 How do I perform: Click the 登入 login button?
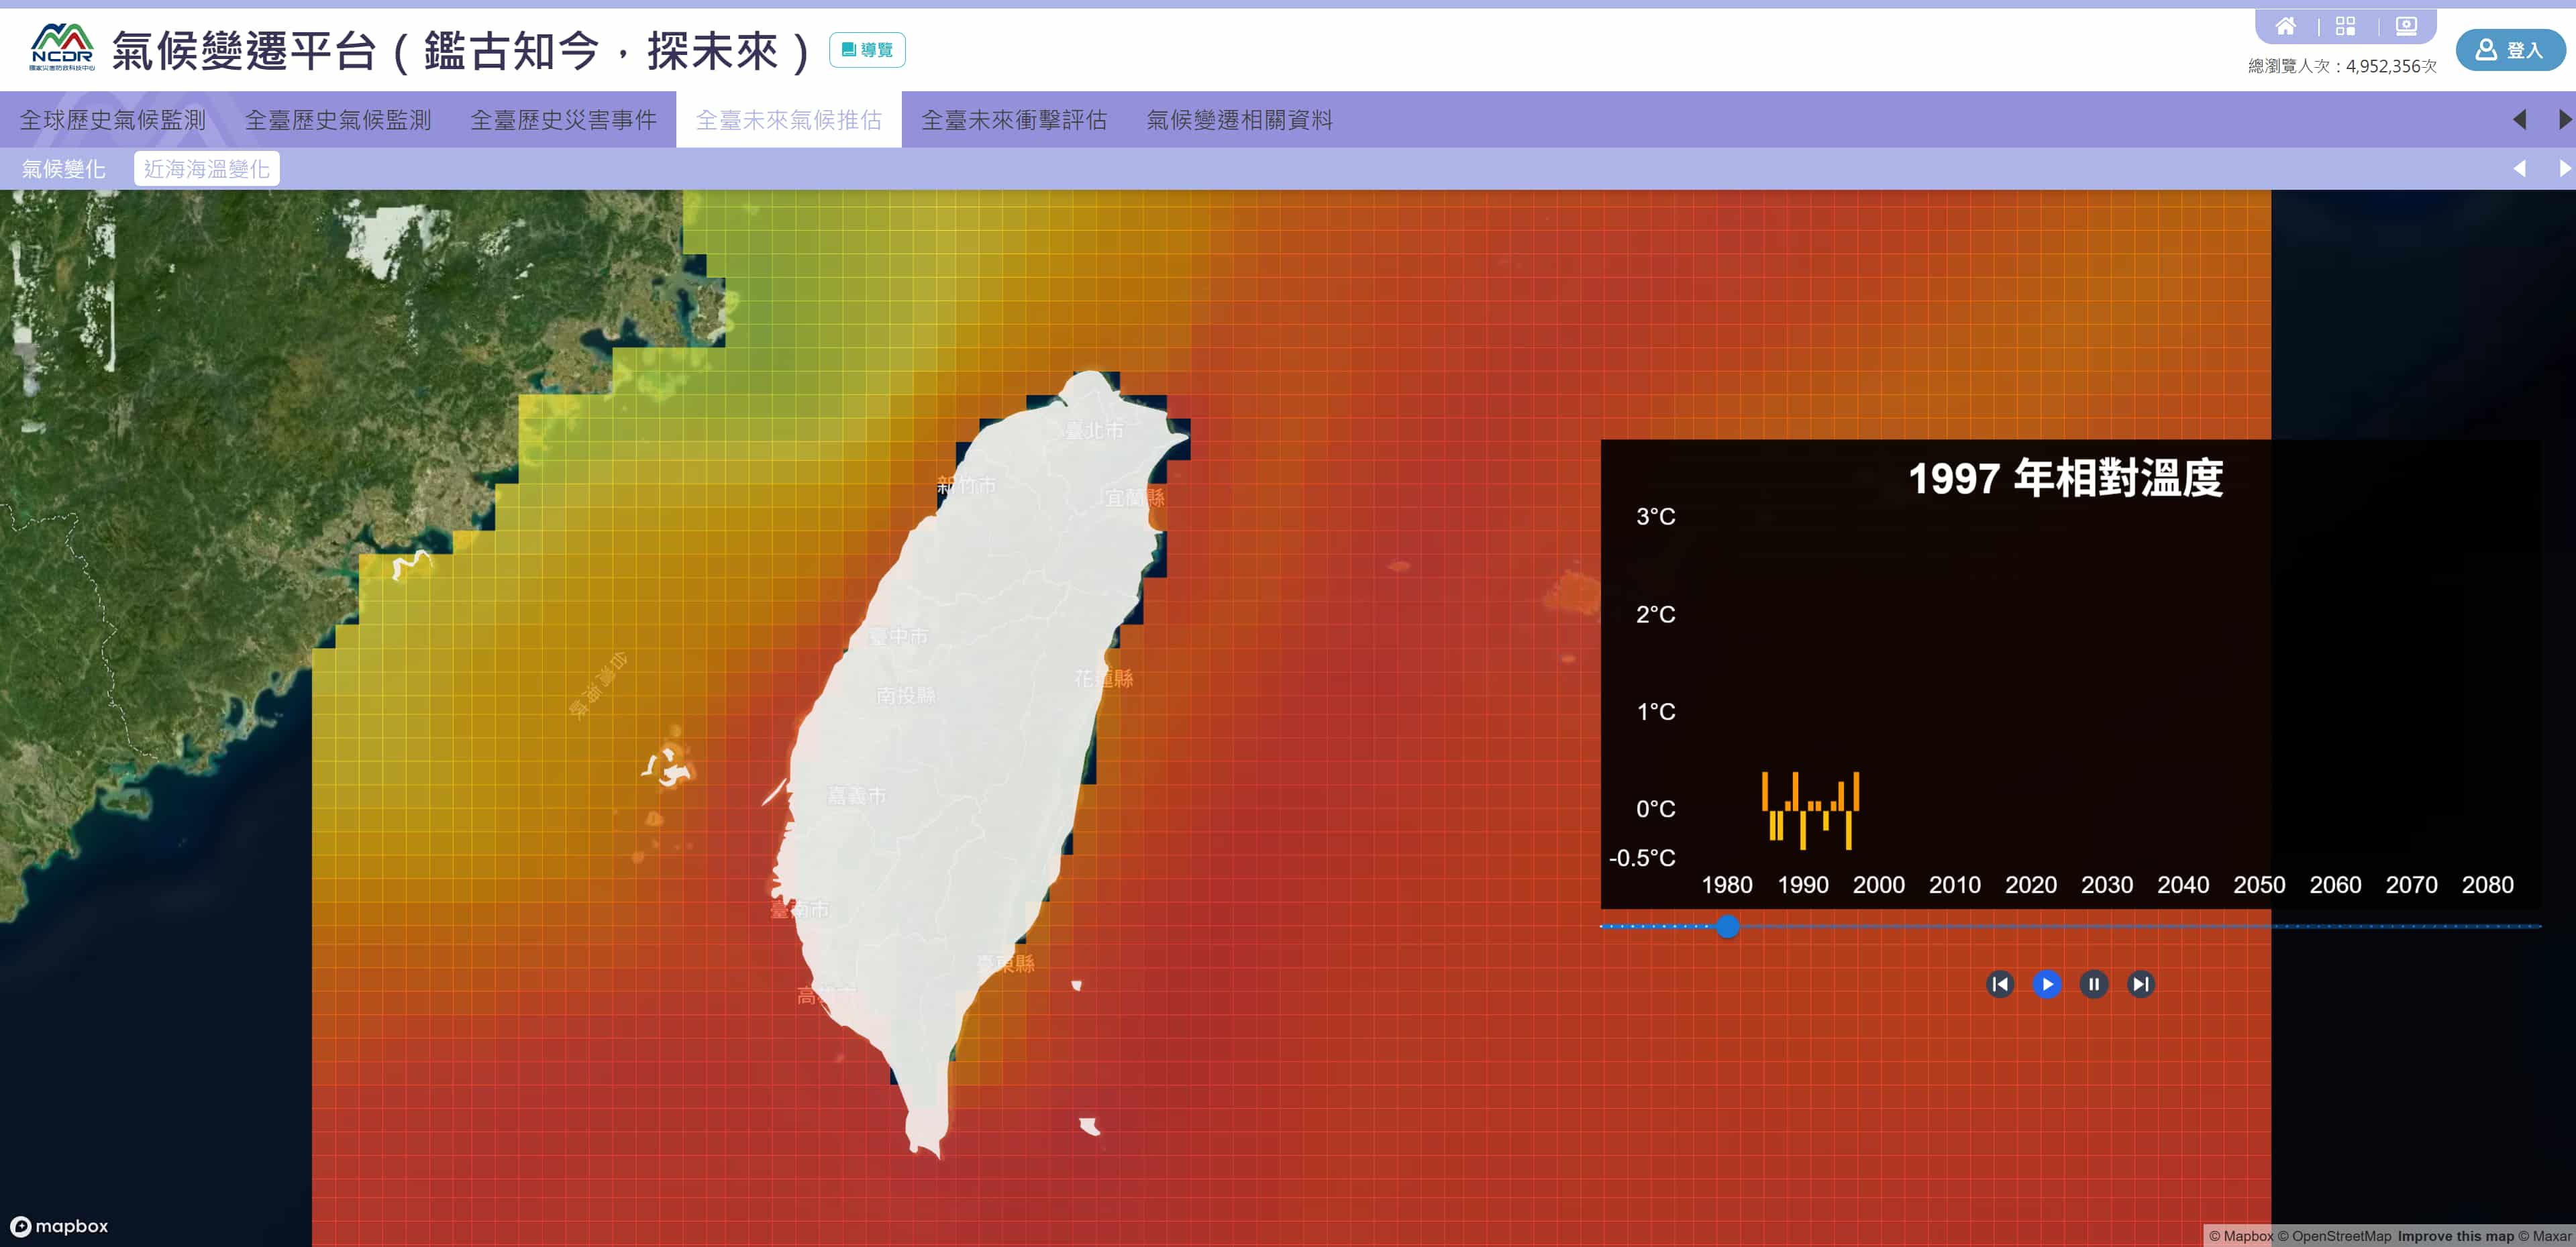pos(2510,50)
